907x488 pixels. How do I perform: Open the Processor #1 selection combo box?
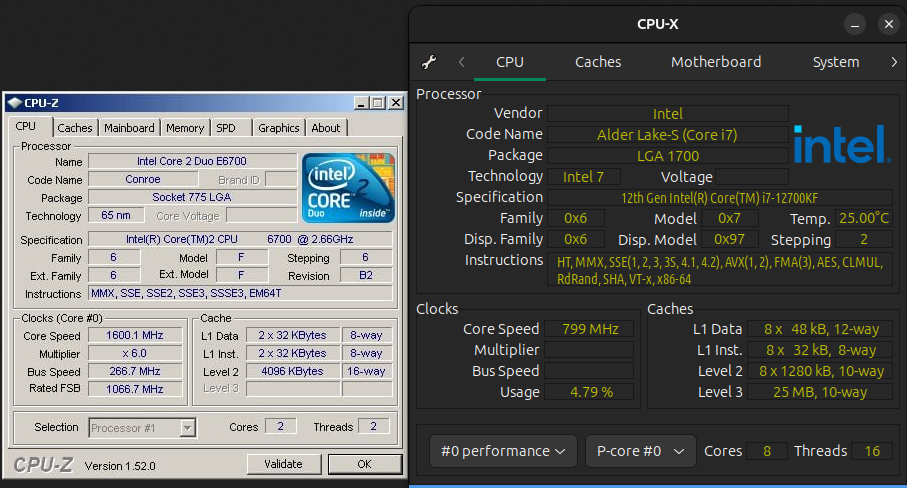tap(142, 428)
